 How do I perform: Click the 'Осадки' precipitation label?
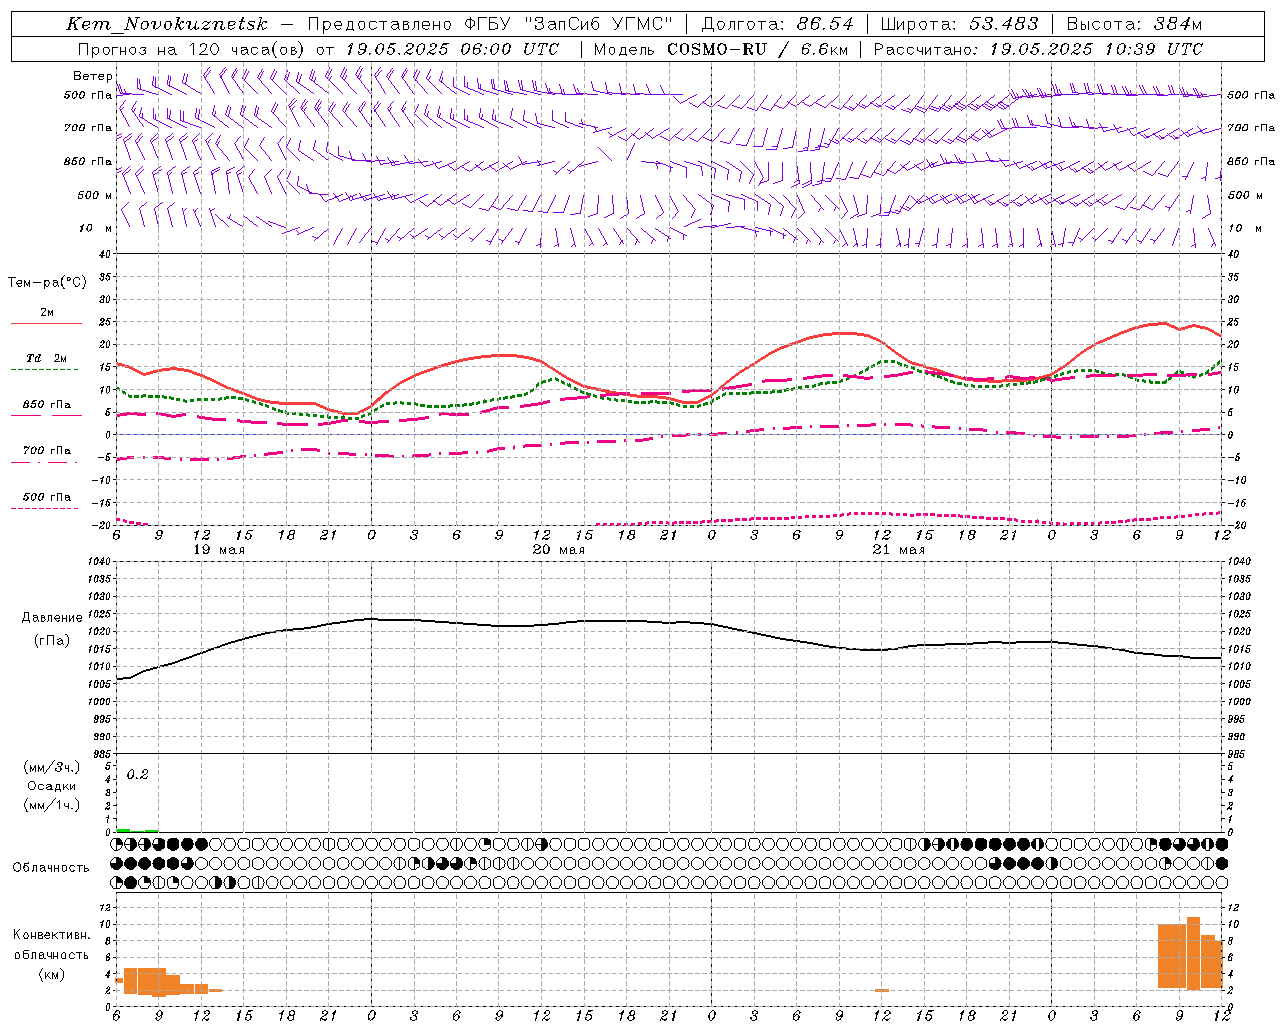[52, 786]
